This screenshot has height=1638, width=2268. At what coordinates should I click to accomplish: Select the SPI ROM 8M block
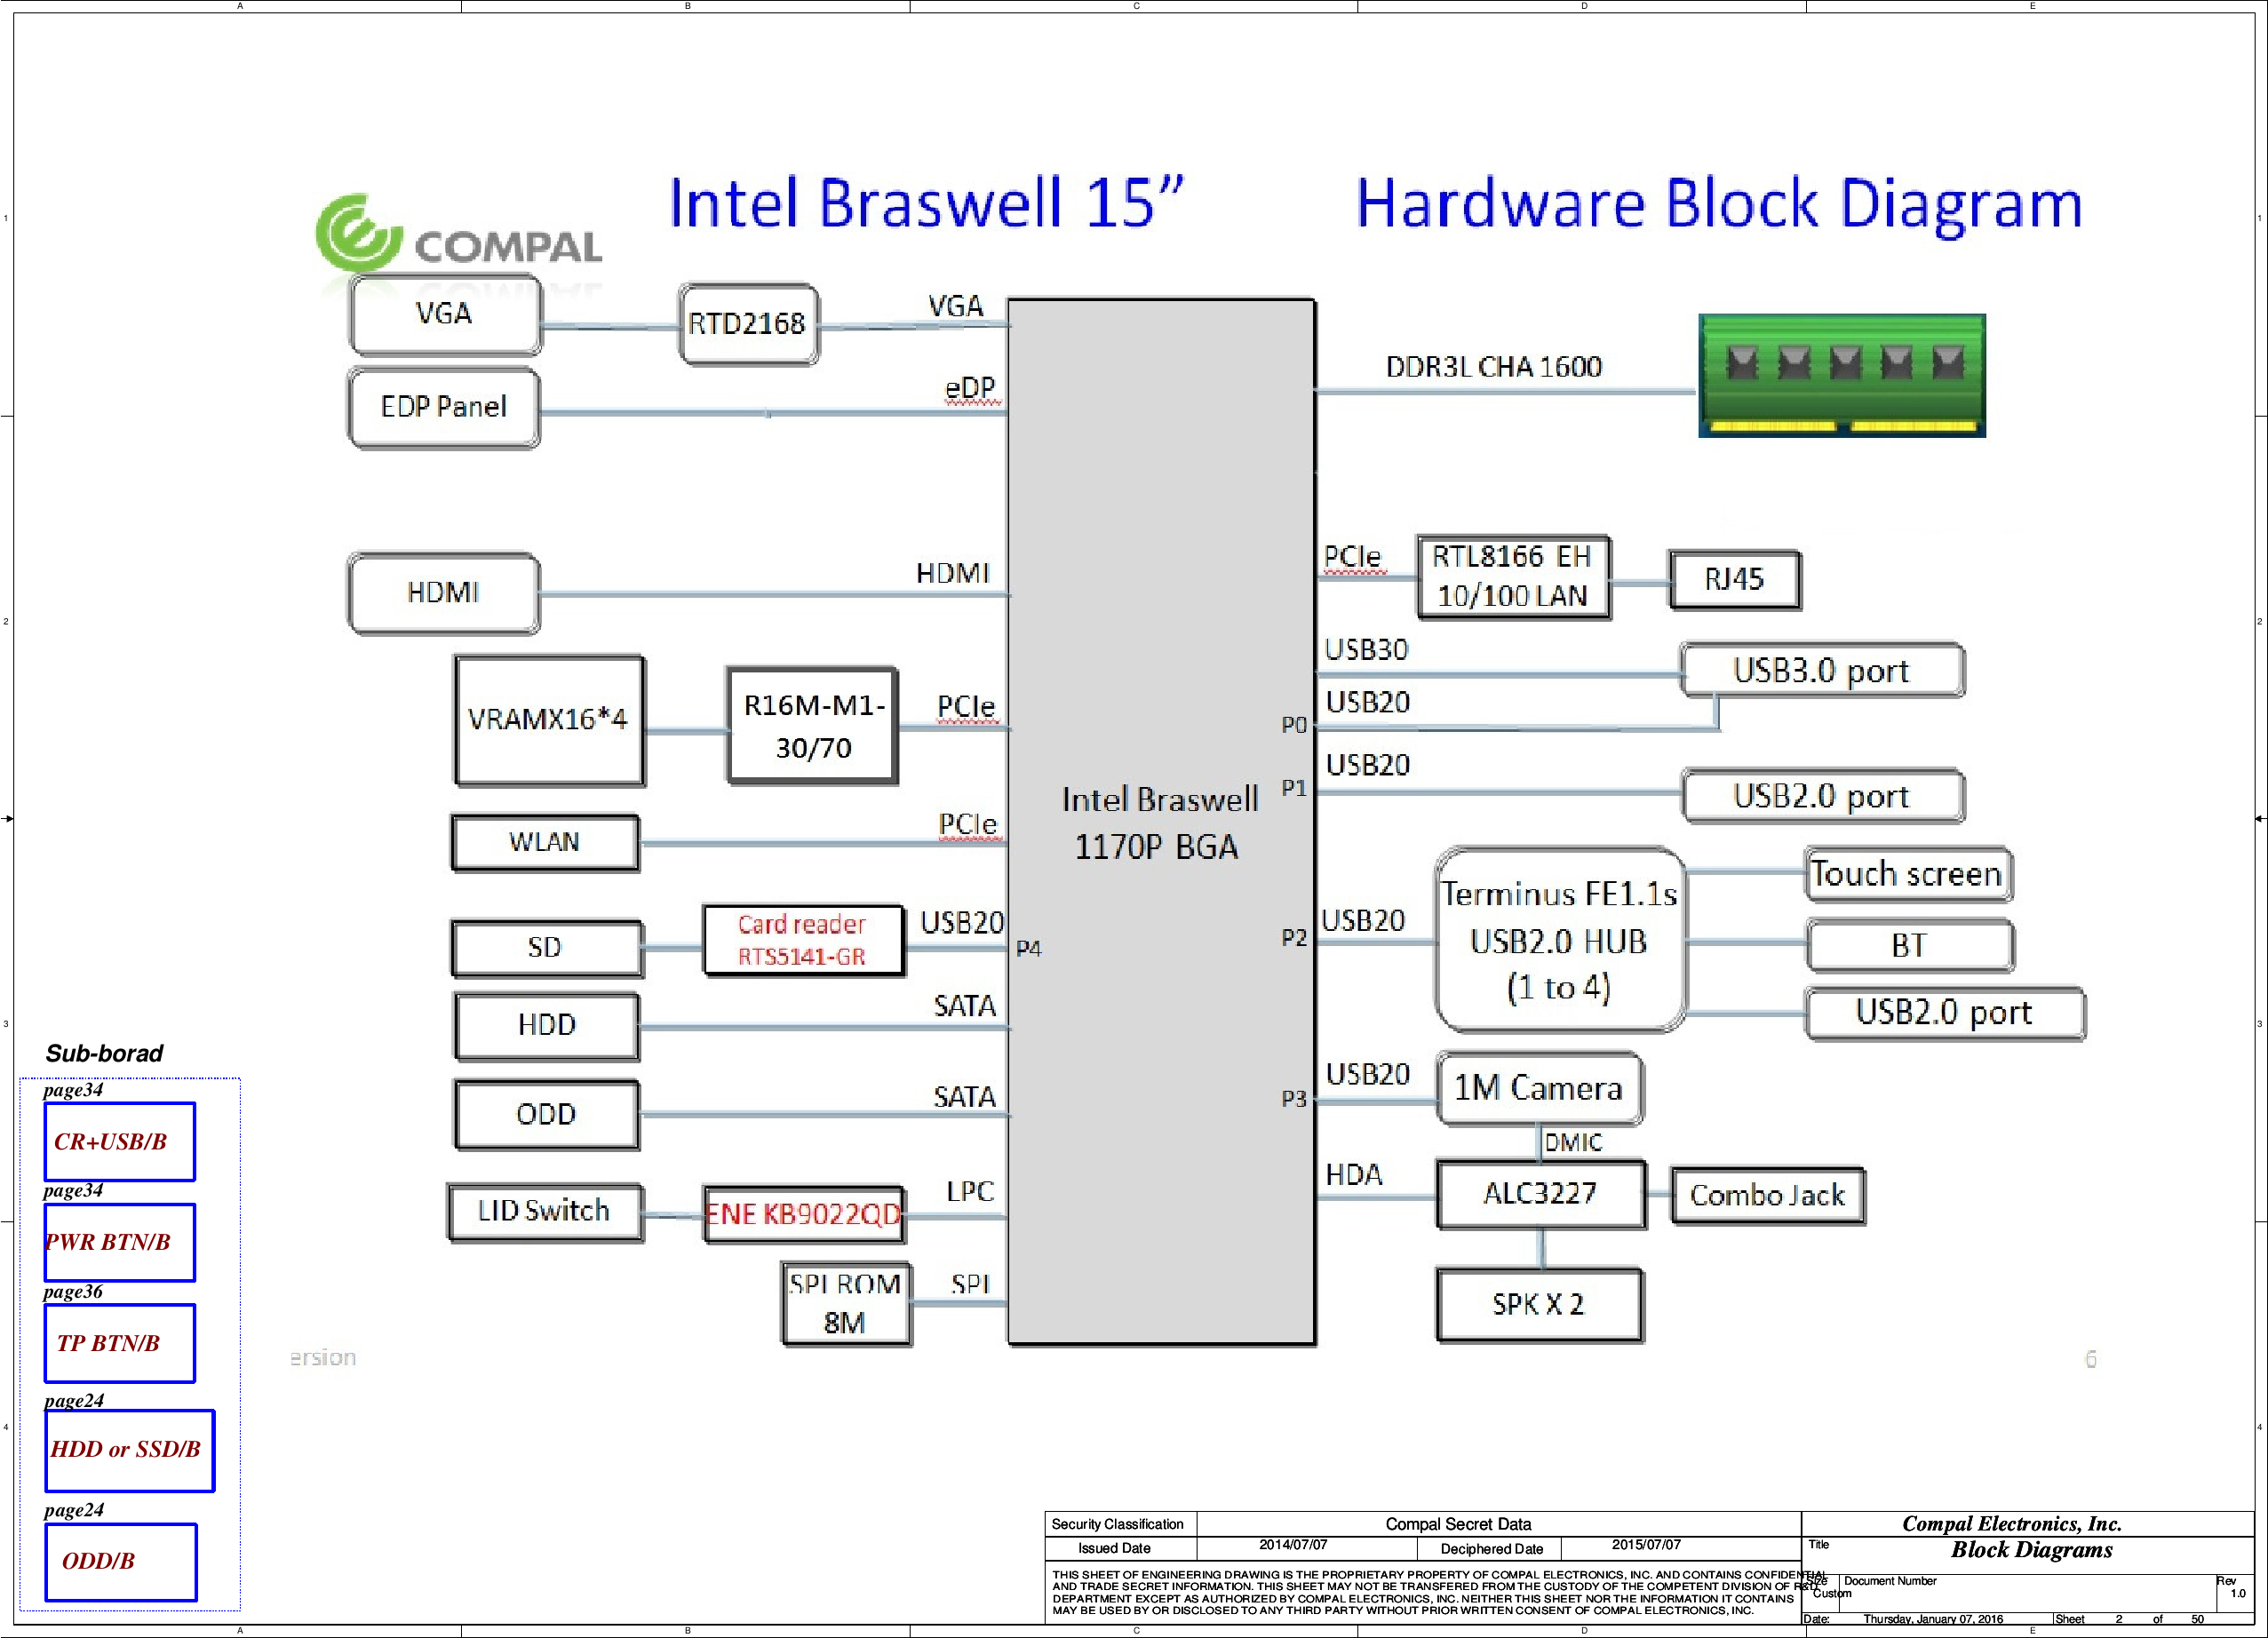click(845, 1303)
